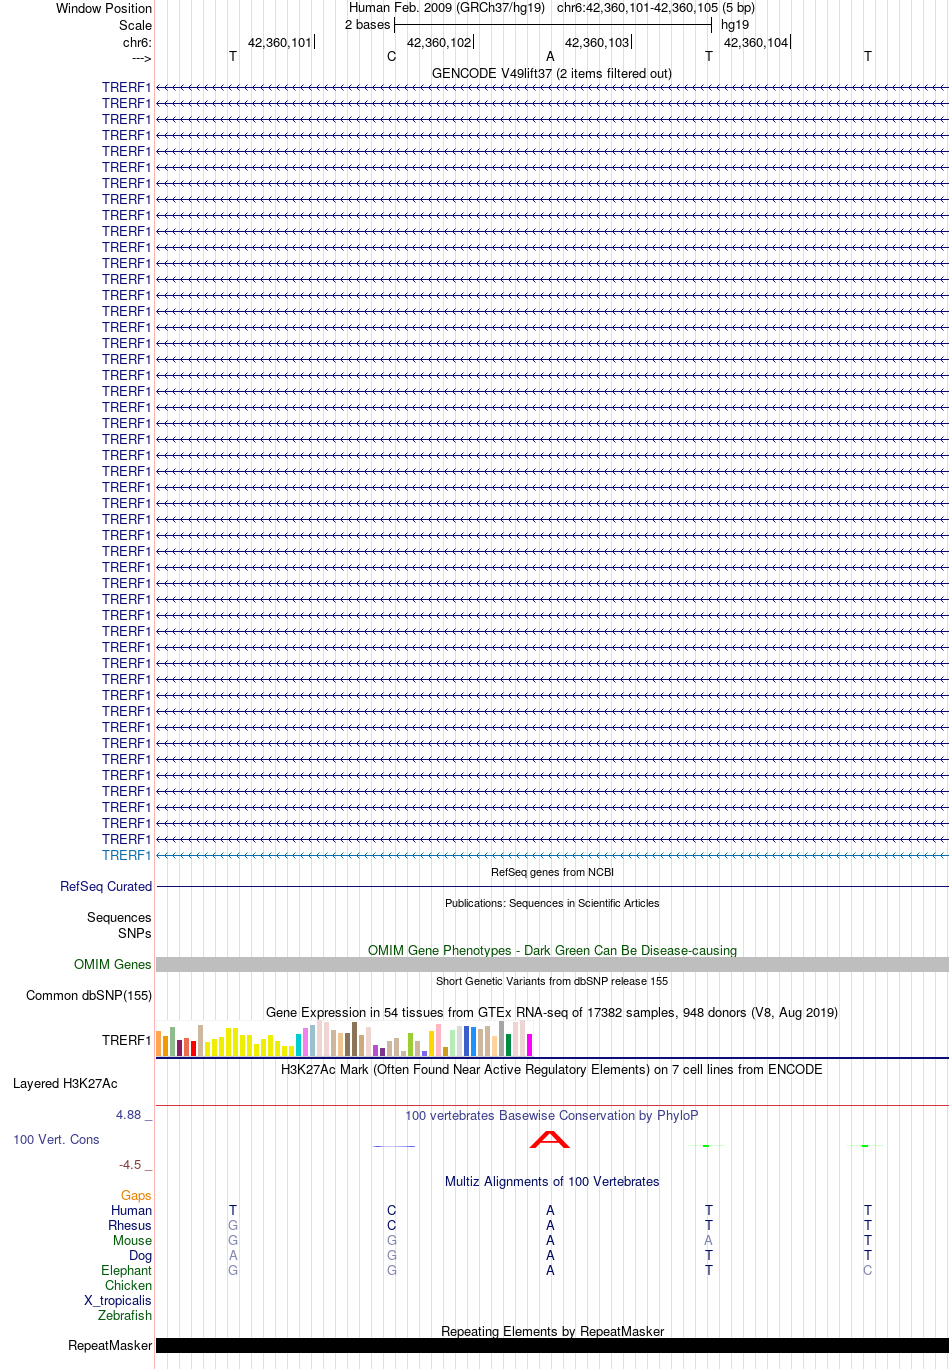This screenshot has width=950, height=1369.
Task: Click the 'X_tropicalis' alignment row label
Action: [x=118, y=1300]
